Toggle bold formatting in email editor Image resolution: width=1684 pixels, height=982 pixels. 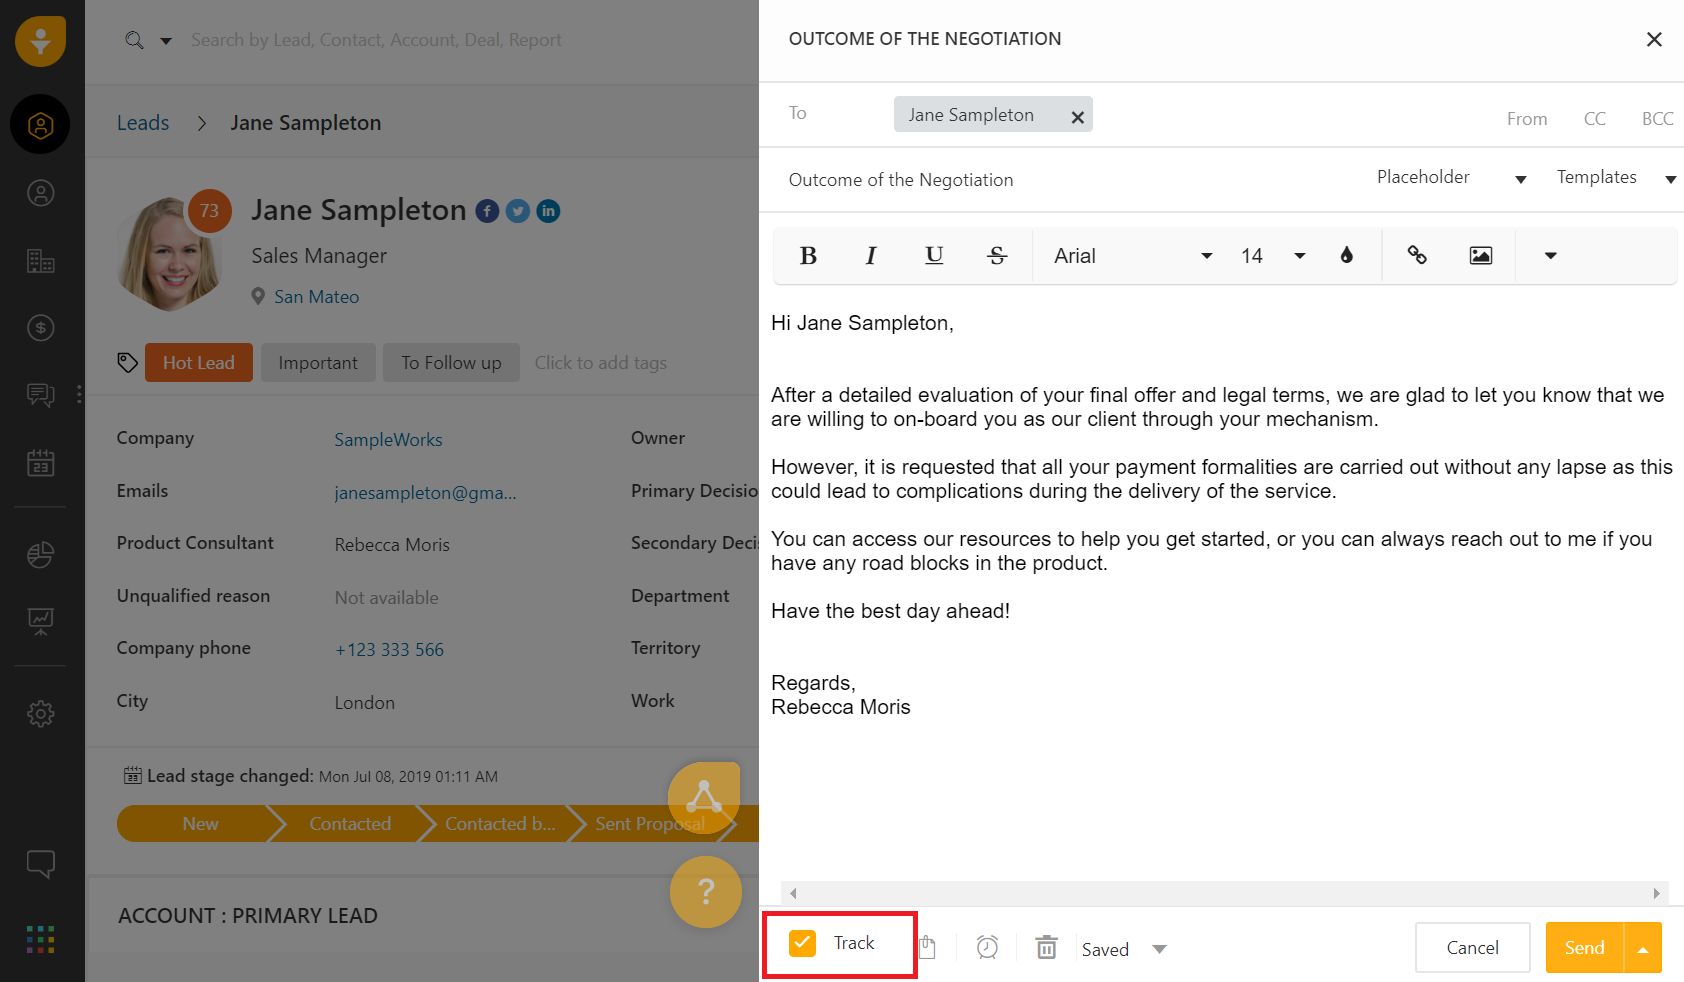click(x=808, y=256)
